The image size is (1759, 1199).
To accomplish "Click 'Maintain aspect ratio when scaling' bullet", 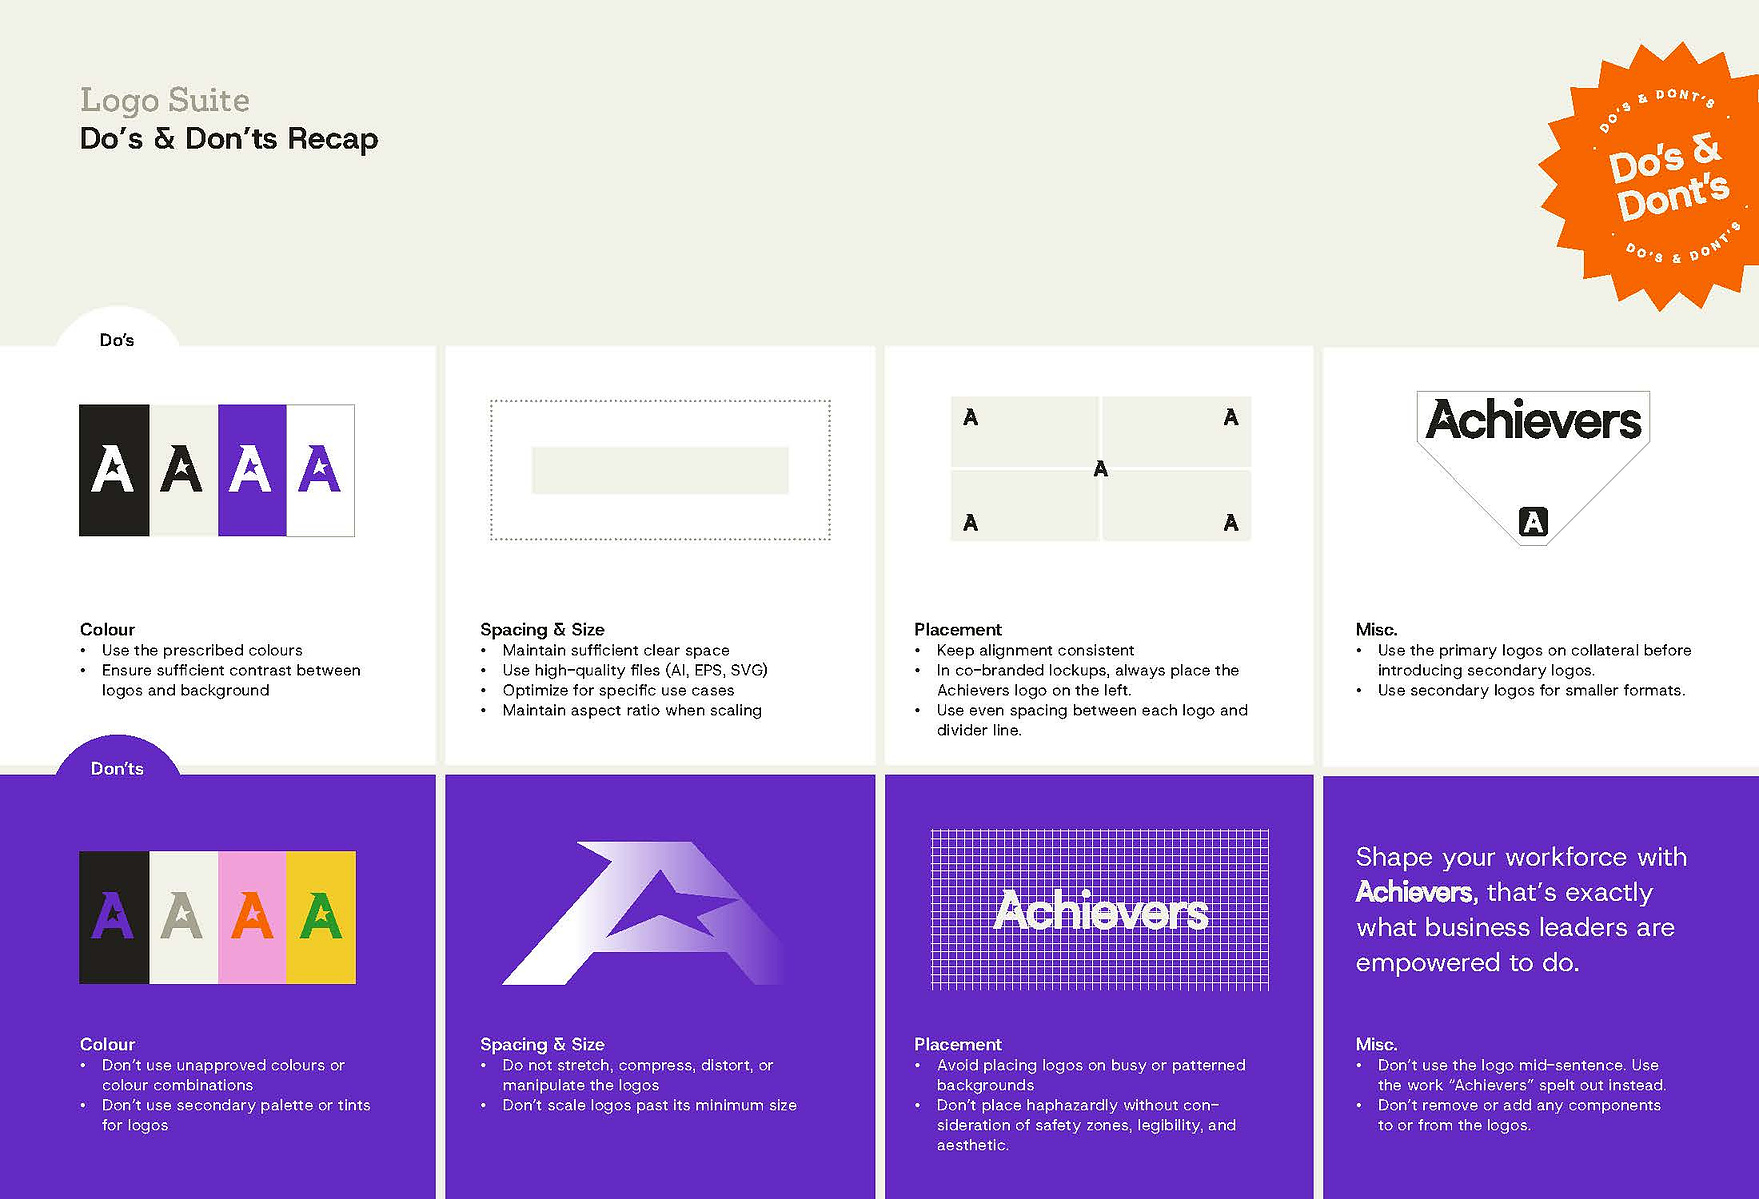I will click(632, 710).
